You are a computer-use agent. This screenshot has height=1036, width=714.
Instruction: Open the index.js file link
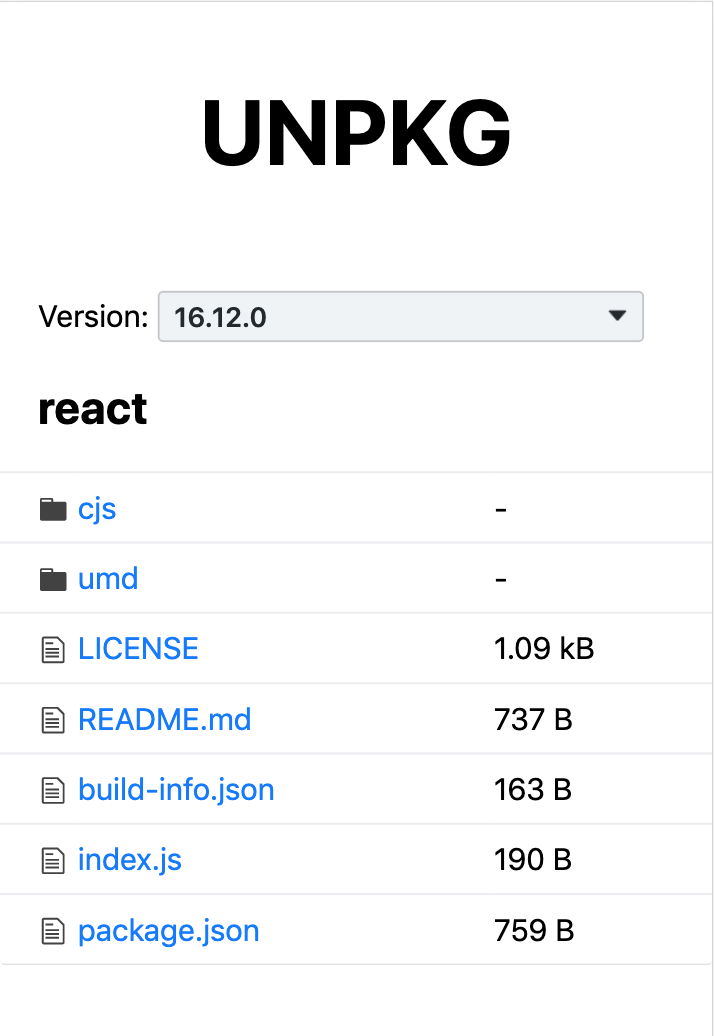[x=130, y=860]
